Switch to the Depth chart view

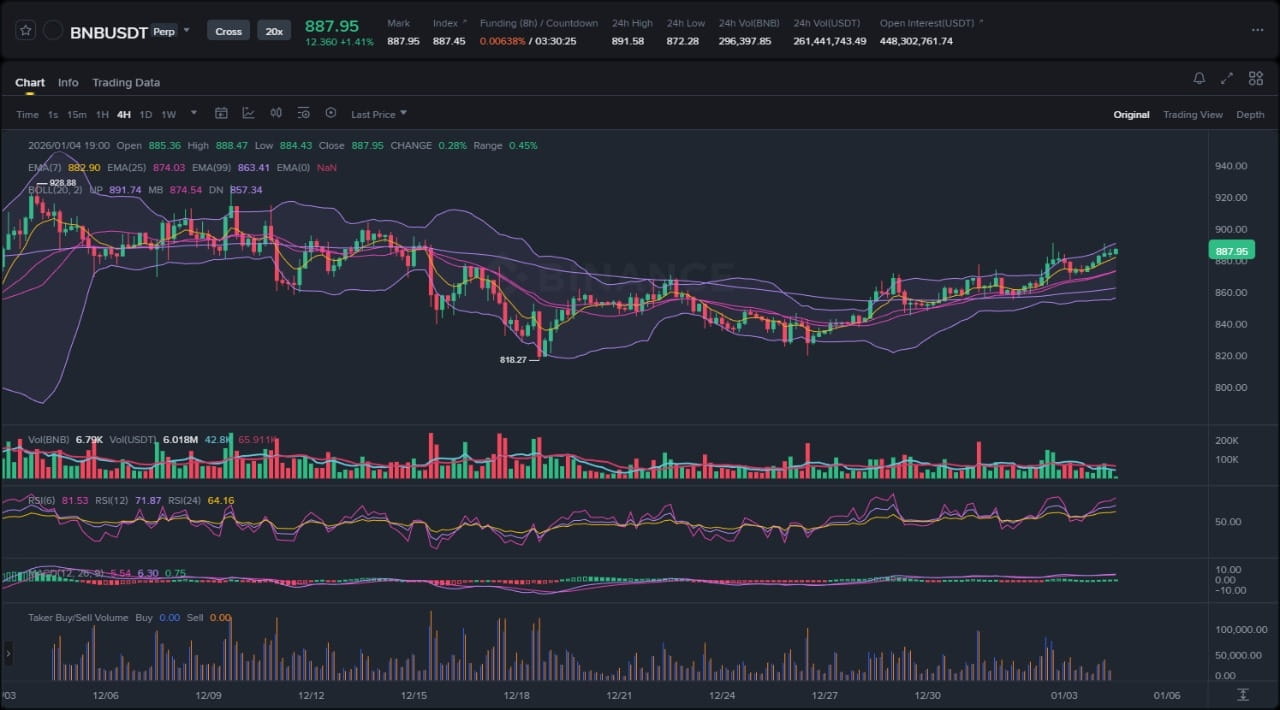point(1250,115)
